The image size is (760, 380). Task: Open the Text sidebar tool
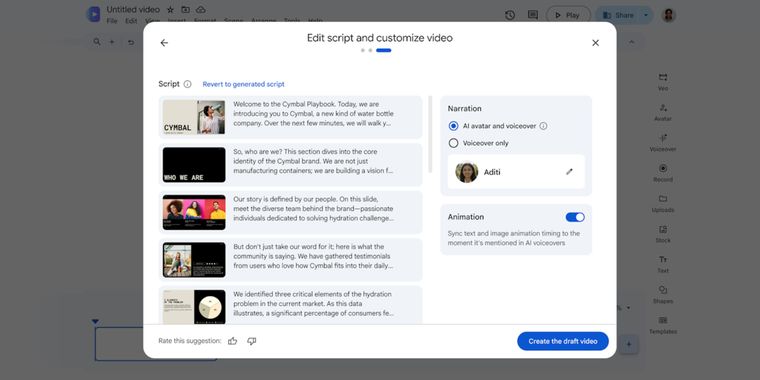pos(663,265)
